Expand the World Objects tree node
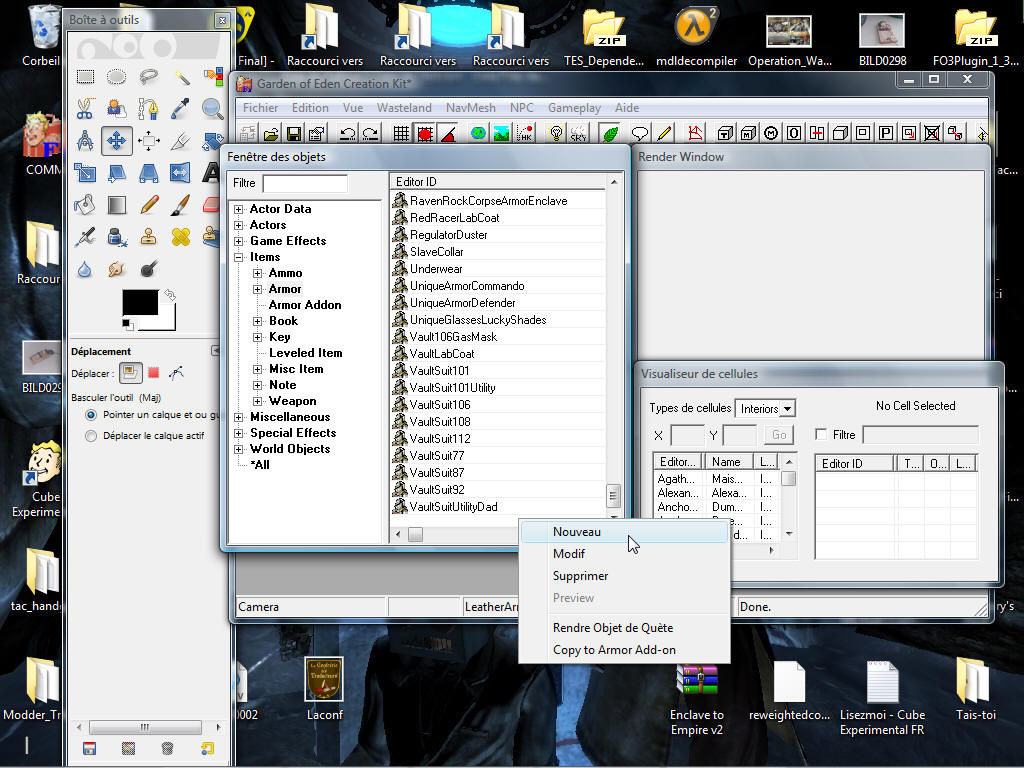 click(239, 449)
